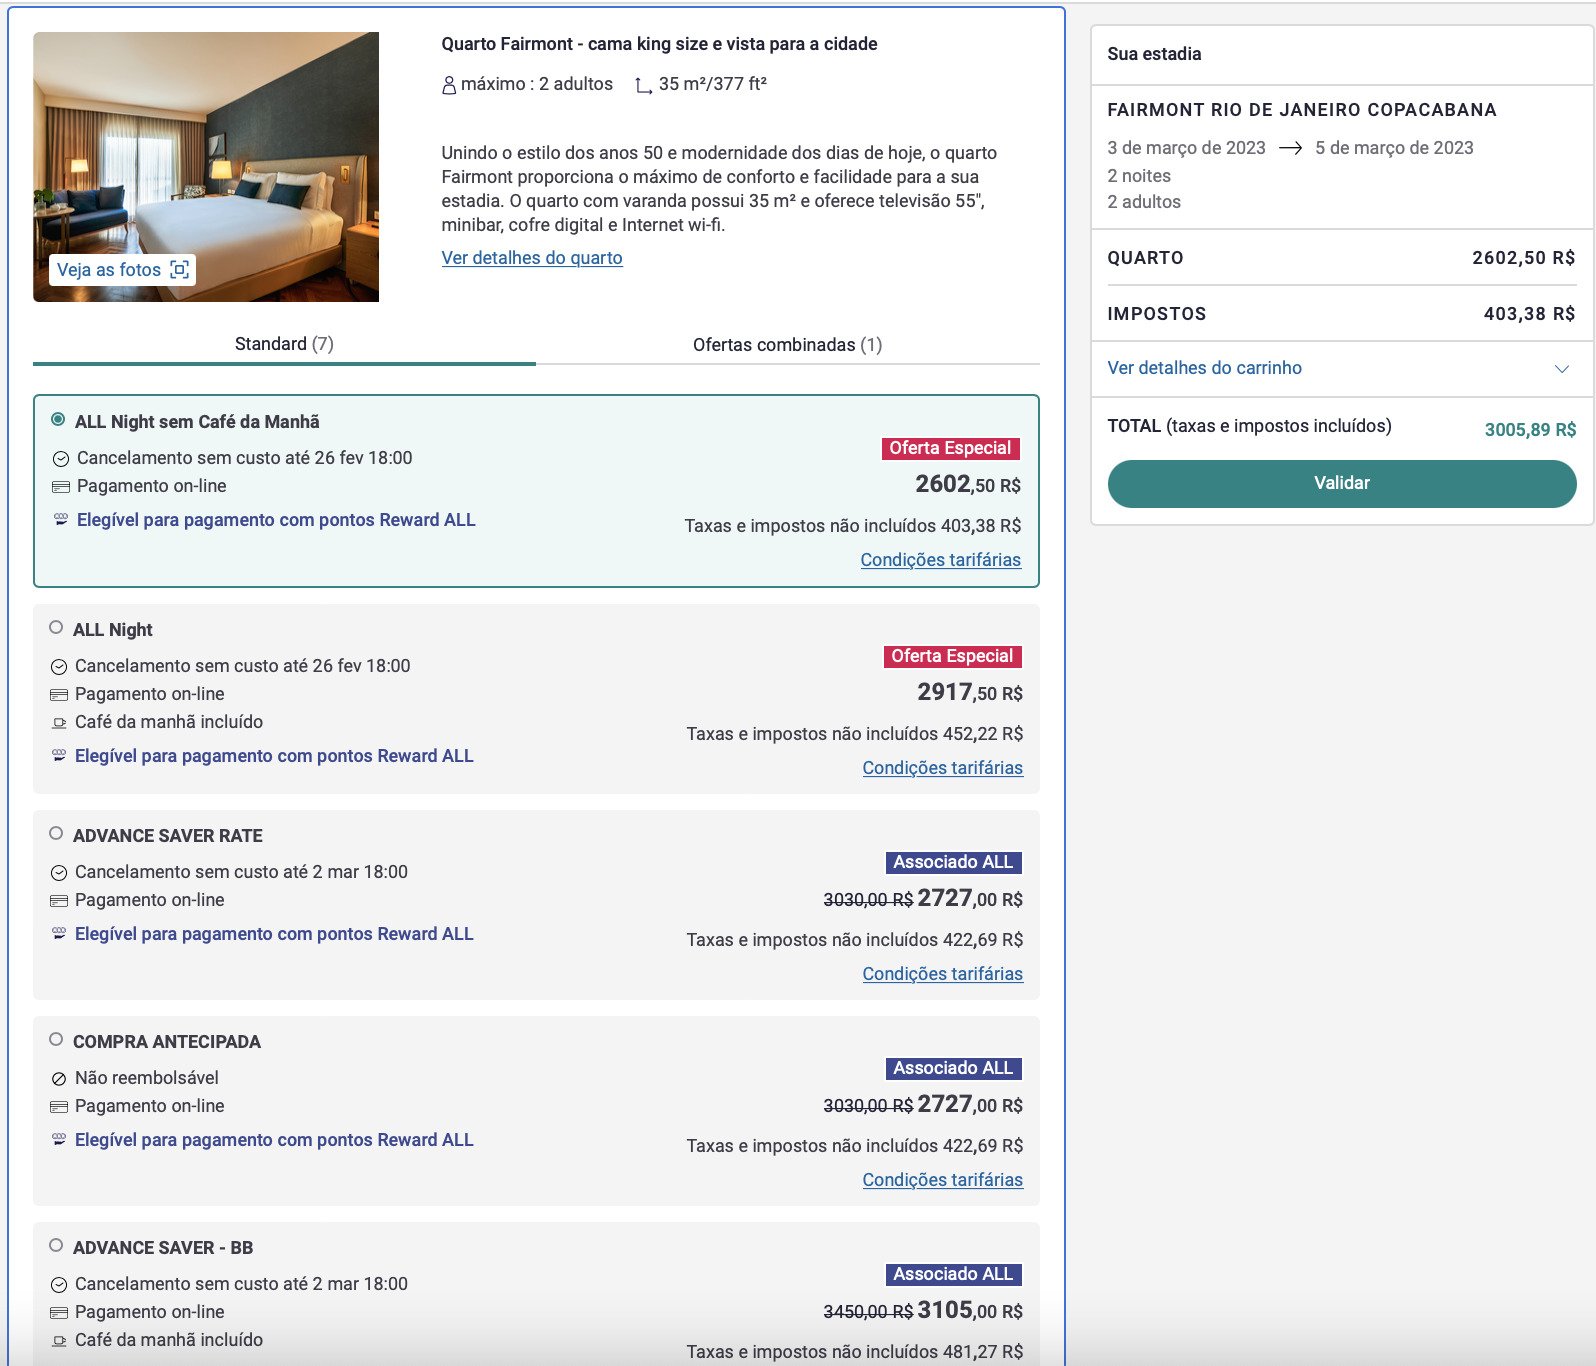Open Ver detalhes do carrinho link
The image size is (1596, 1366).
(1204, 368)
